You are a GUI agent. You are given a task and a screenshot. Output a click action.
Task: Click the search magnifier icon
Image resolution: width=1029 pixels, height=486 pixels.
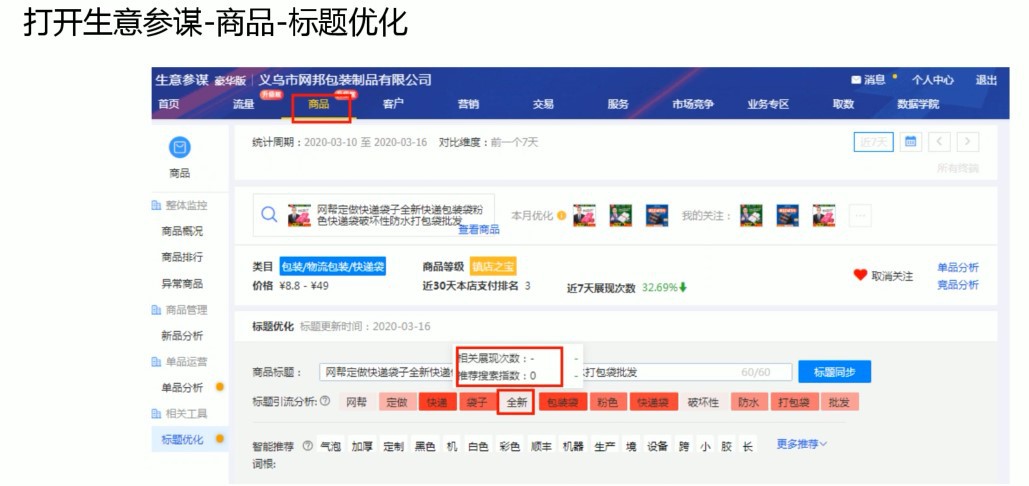coord(268,214)
